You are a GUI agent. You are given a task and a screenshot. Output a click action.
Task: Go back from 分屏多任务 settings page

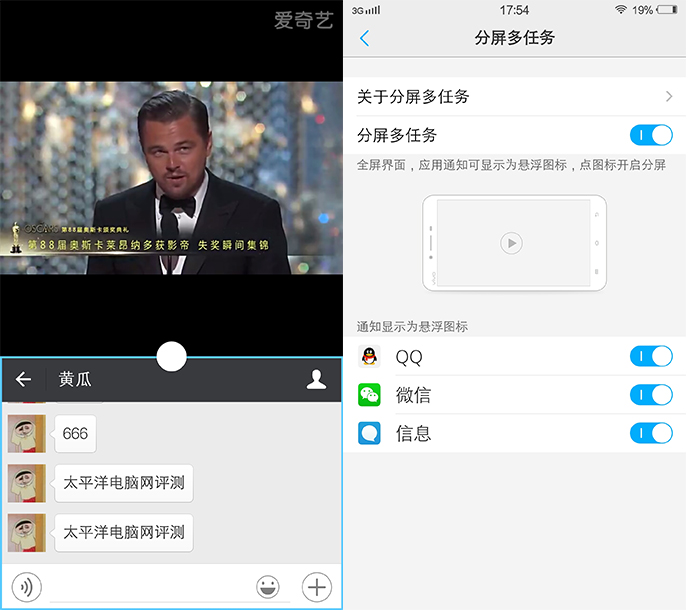click(364, 38)
